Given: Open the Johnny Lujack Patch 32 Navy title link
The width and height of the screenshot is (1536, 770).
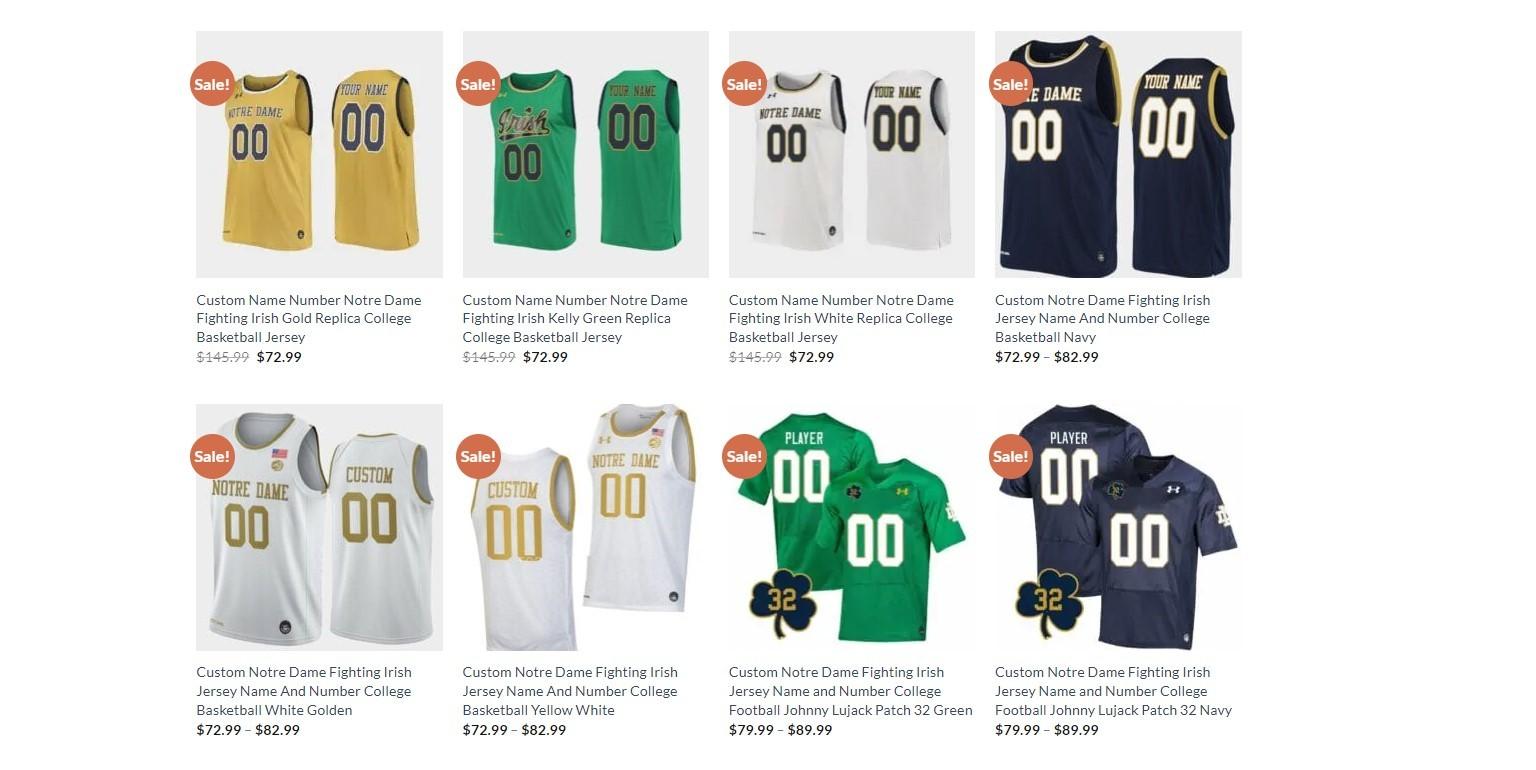Looking at the screenshot, I should (1114, 691).
